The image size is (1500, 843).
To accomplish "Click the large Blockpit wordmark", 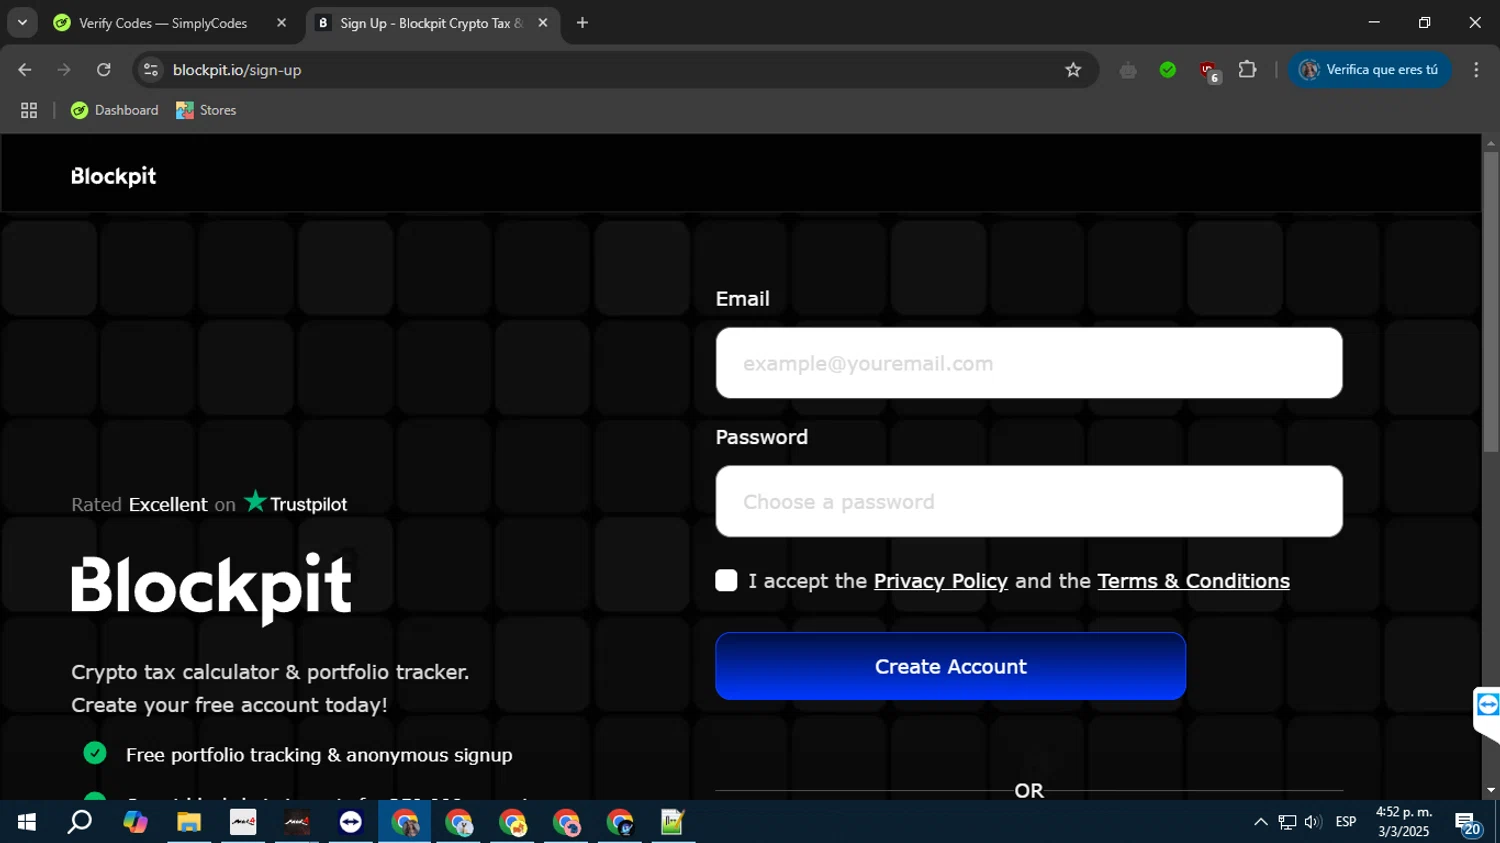I will [x=211, y=588].
